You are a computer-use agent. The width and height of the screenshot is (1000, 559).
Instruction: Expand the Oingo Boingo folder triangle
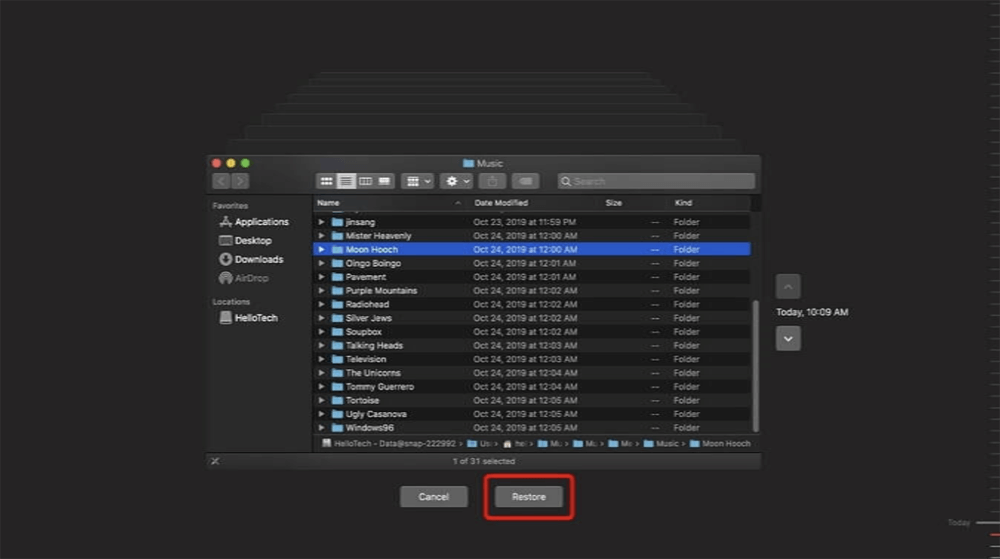pos(321,263)
